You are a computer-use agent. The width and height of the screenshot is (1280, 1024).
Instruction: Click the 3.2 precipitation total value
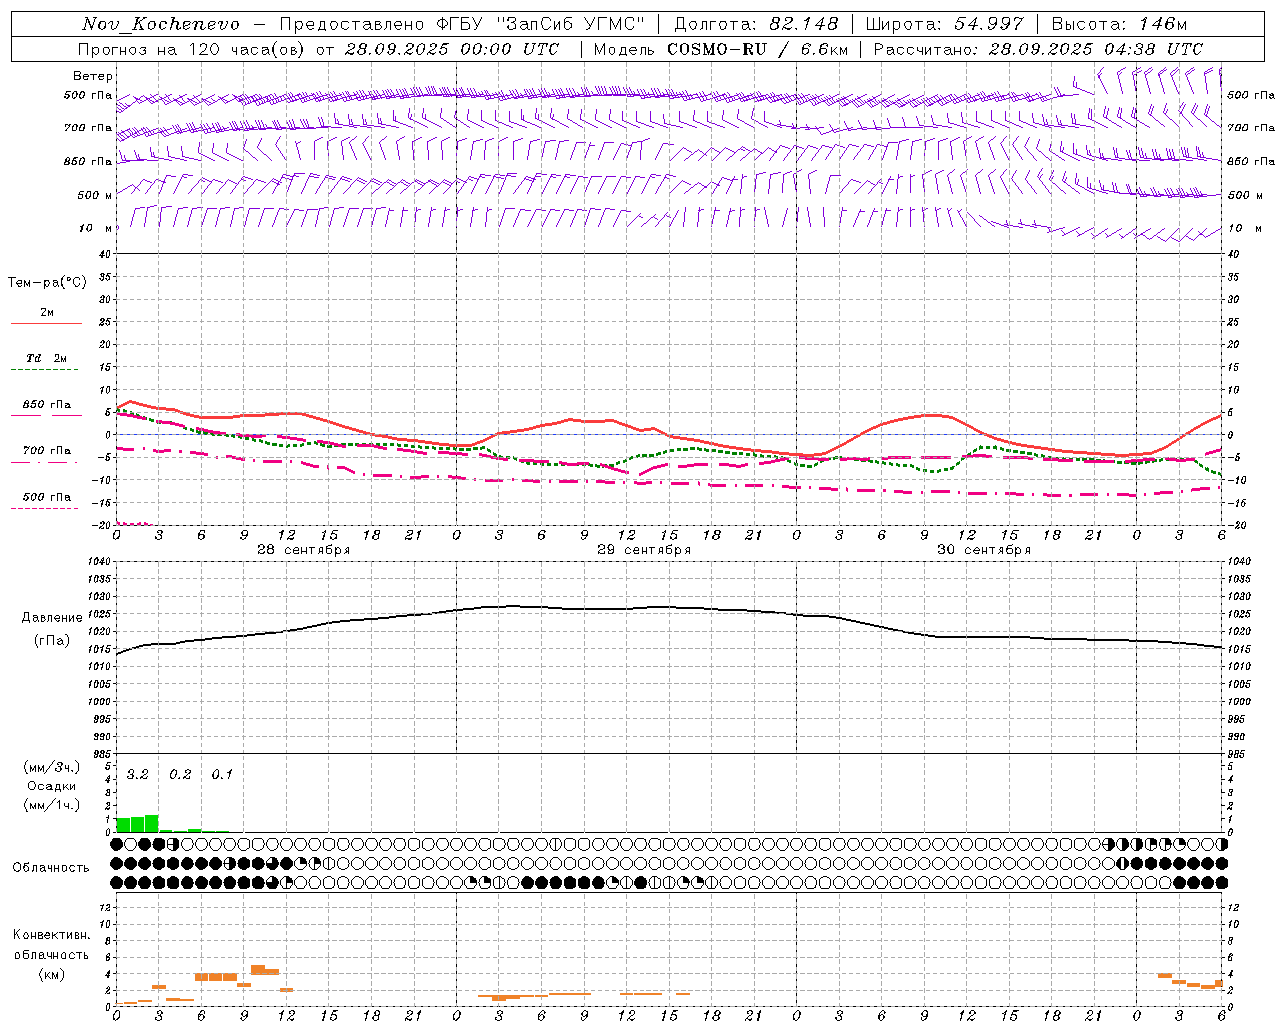tap(138, 775)
